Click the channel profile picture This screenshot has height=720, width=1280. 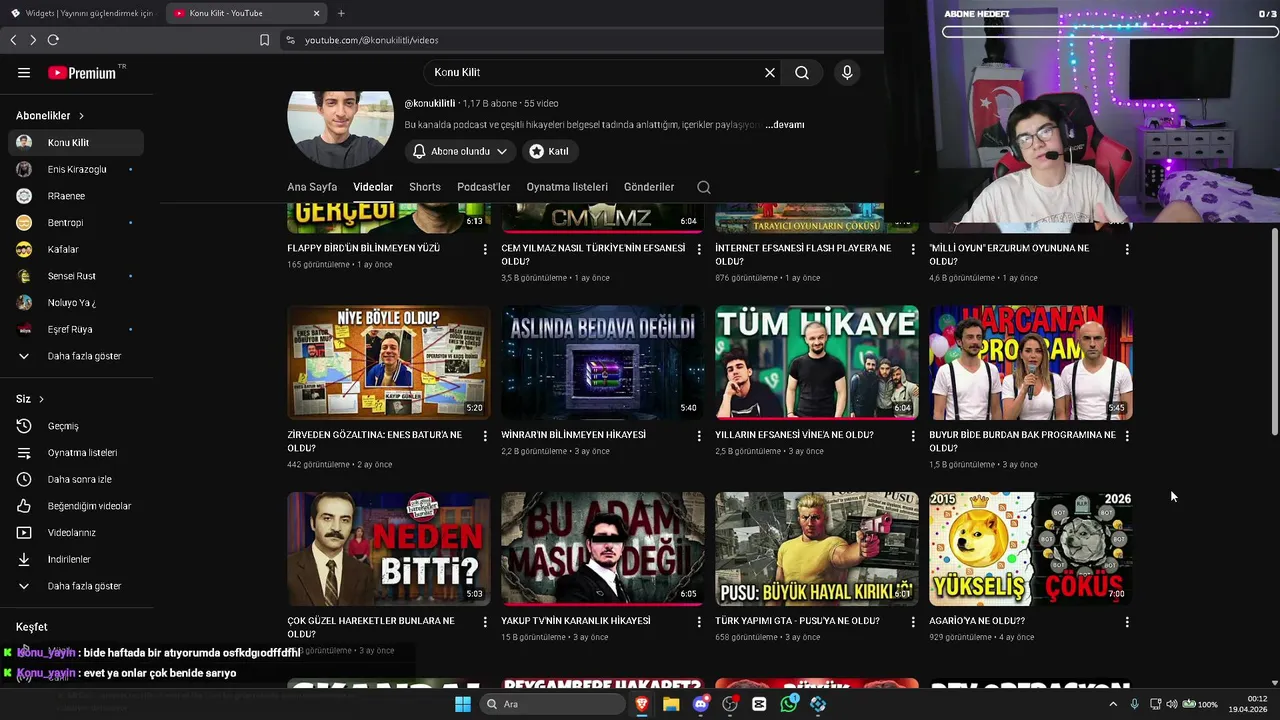click(340, 128)
